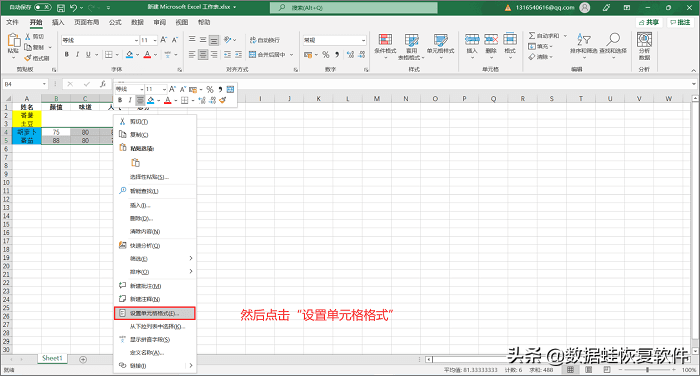The height and width of the screenshot is (376, 700).
Task: Click the Align Right icon in ribbon
Action: (214, 54)
